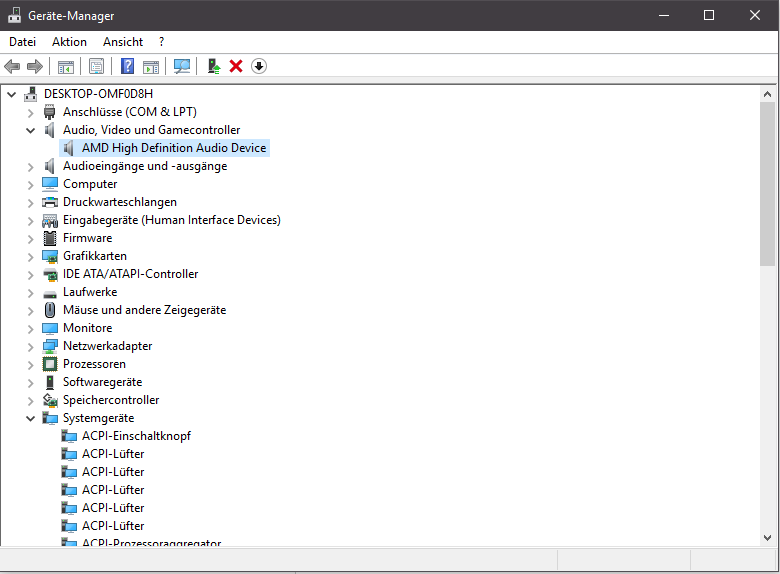Click the Druckwarteschlangen printer icon
Screen dimensions: 780x574
50,202
